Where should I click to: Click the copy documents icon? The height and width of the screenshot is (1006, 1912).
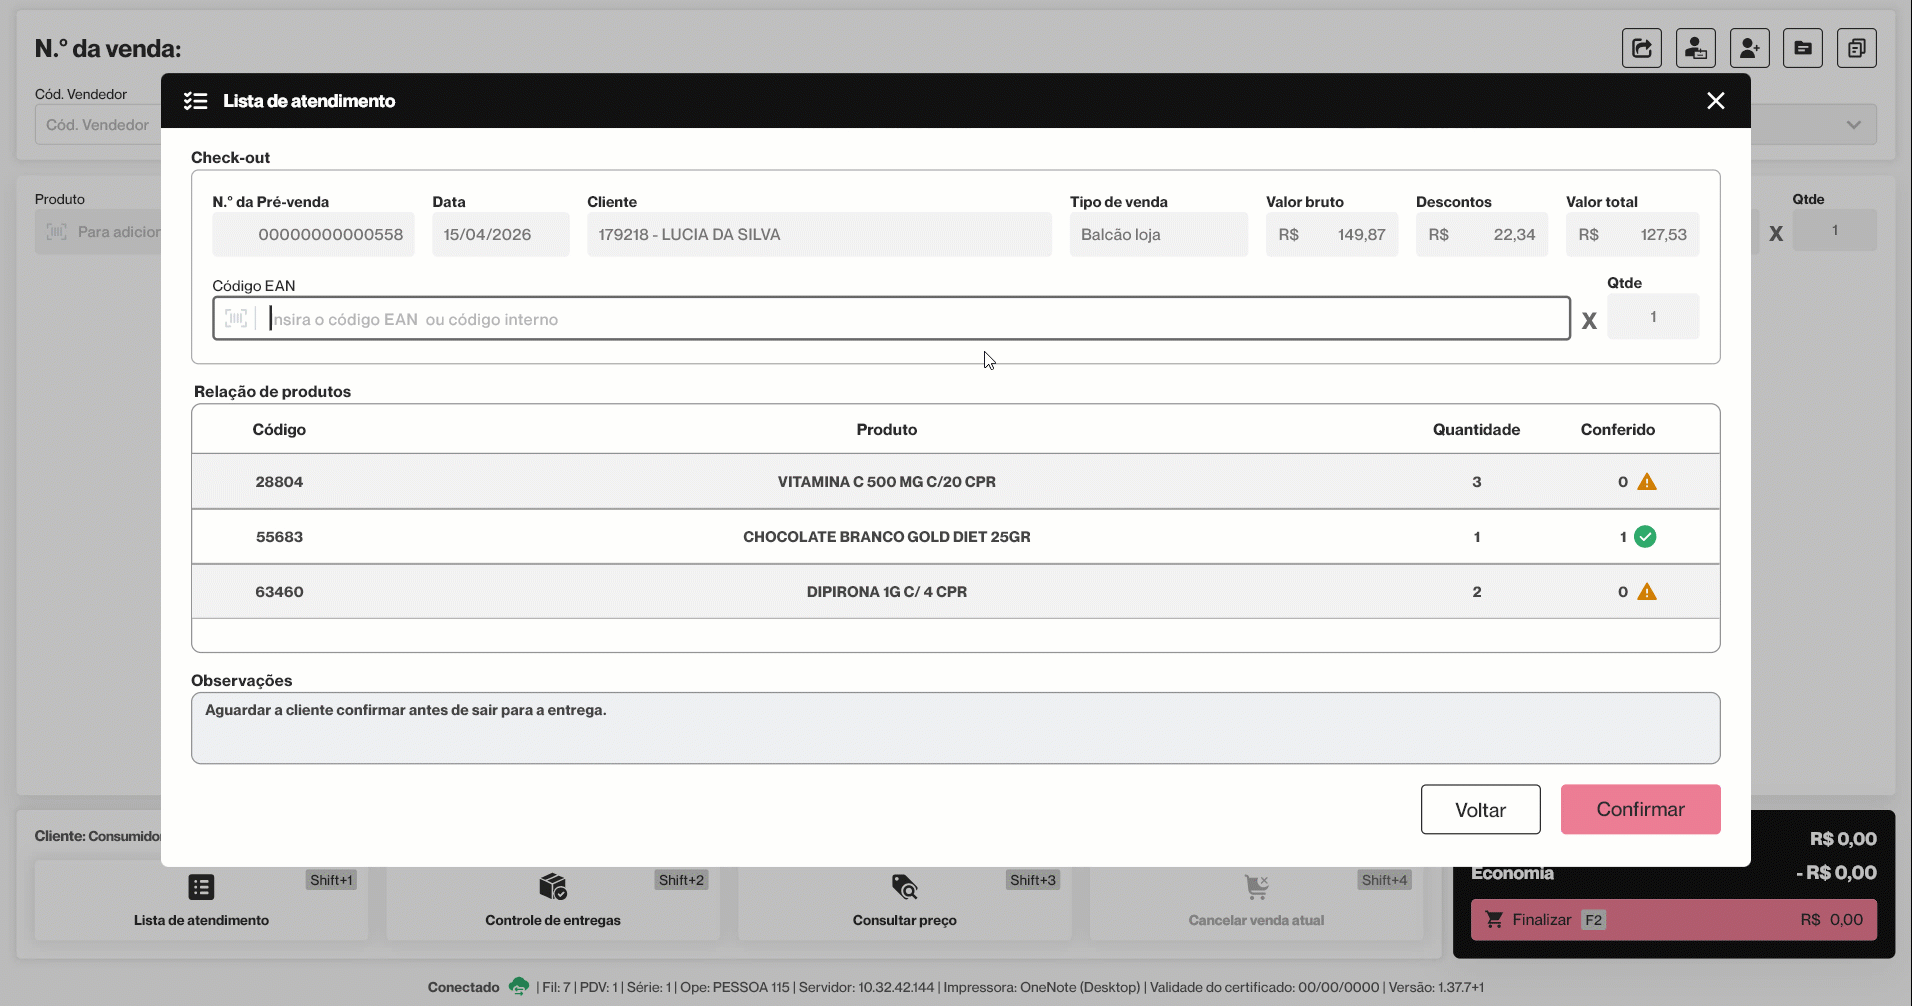pos(1857,48)
